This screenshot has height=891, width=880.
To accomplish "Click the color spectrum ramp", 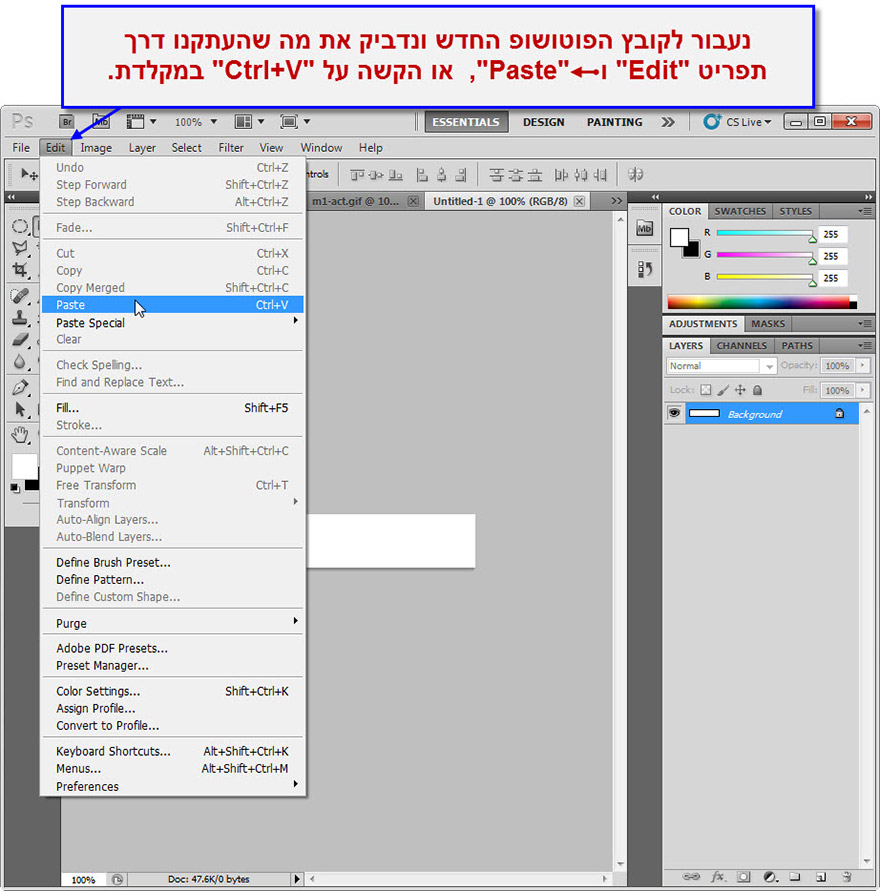I will (x=762, y=302).
